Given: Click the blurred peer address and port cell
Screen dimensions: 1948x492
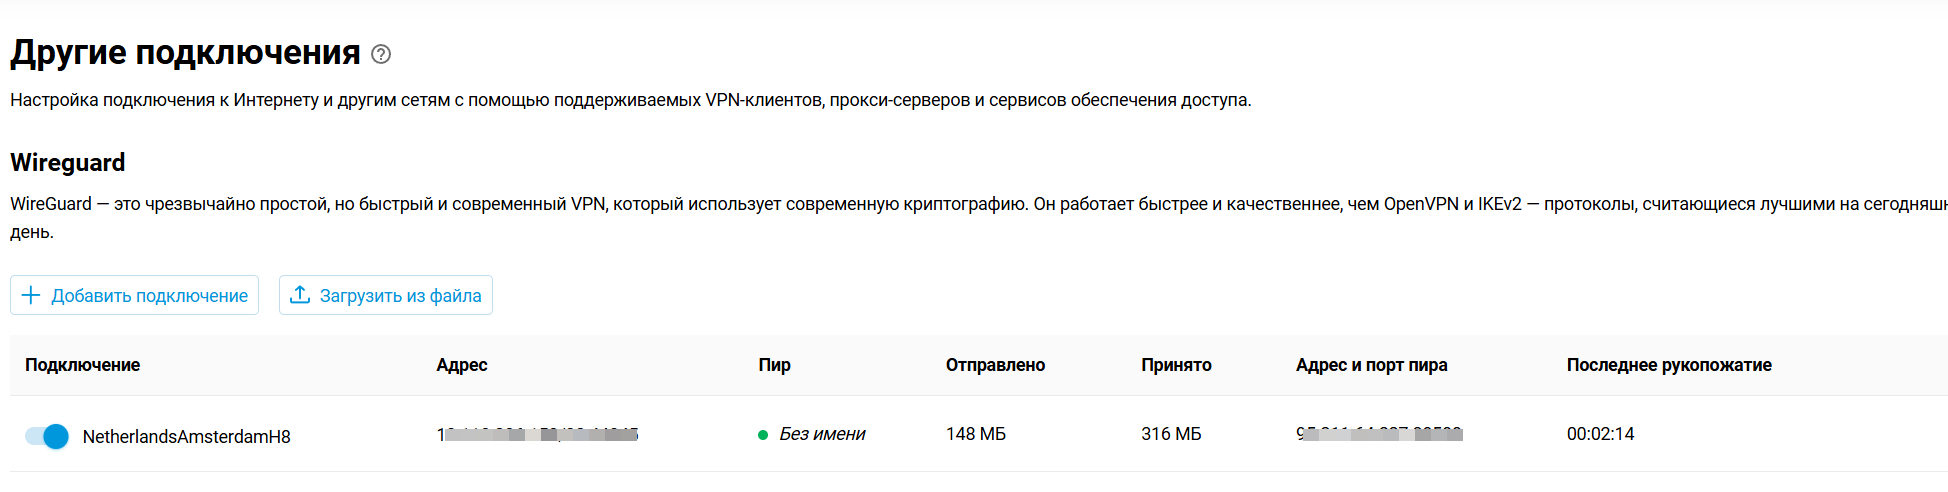Looking at the screenshot, I should [x=1379, y=434].
